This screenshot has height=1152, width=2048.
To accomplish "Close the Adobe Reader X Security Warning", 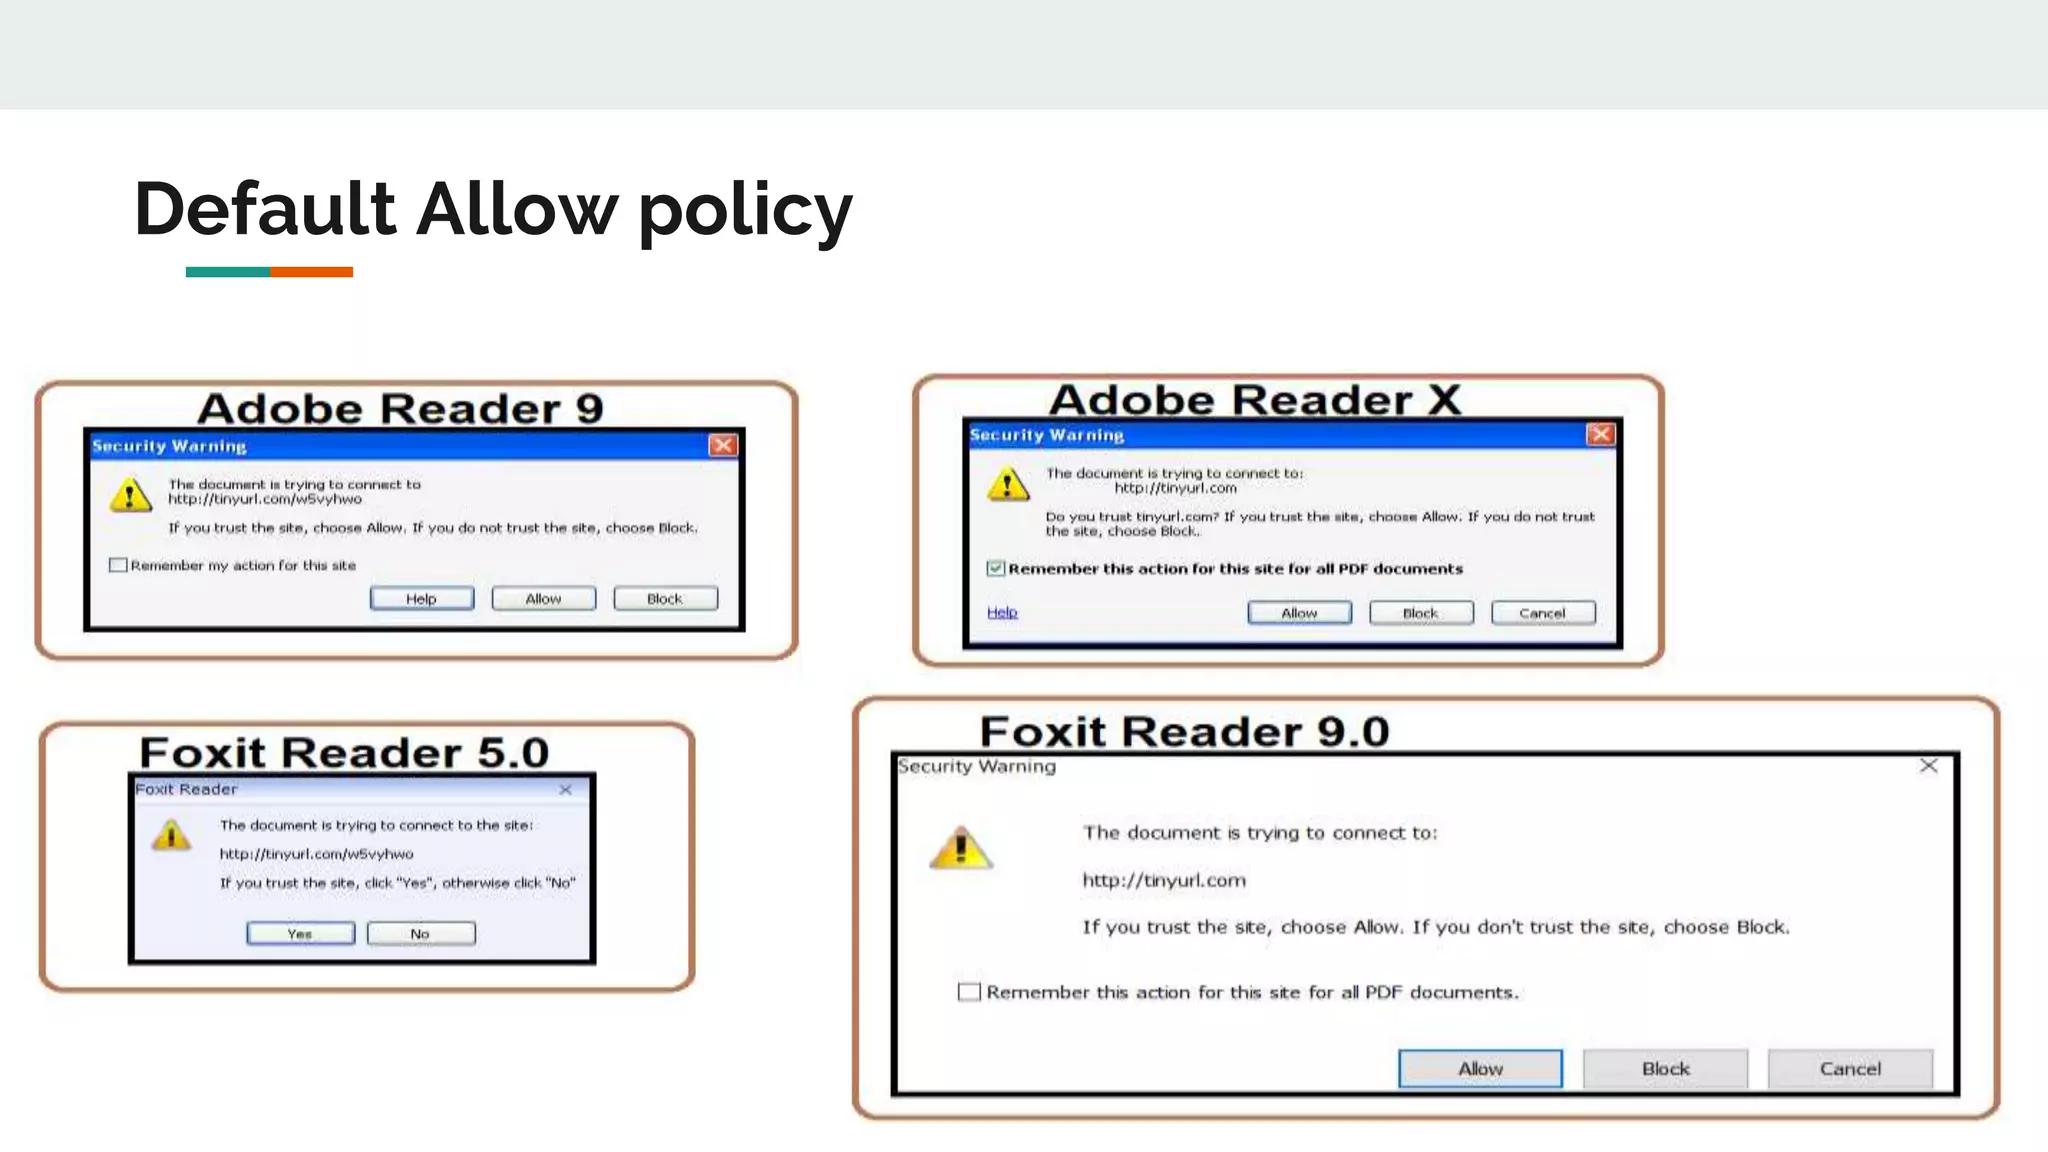I will pyautogui.click(x=1601, y=434).
